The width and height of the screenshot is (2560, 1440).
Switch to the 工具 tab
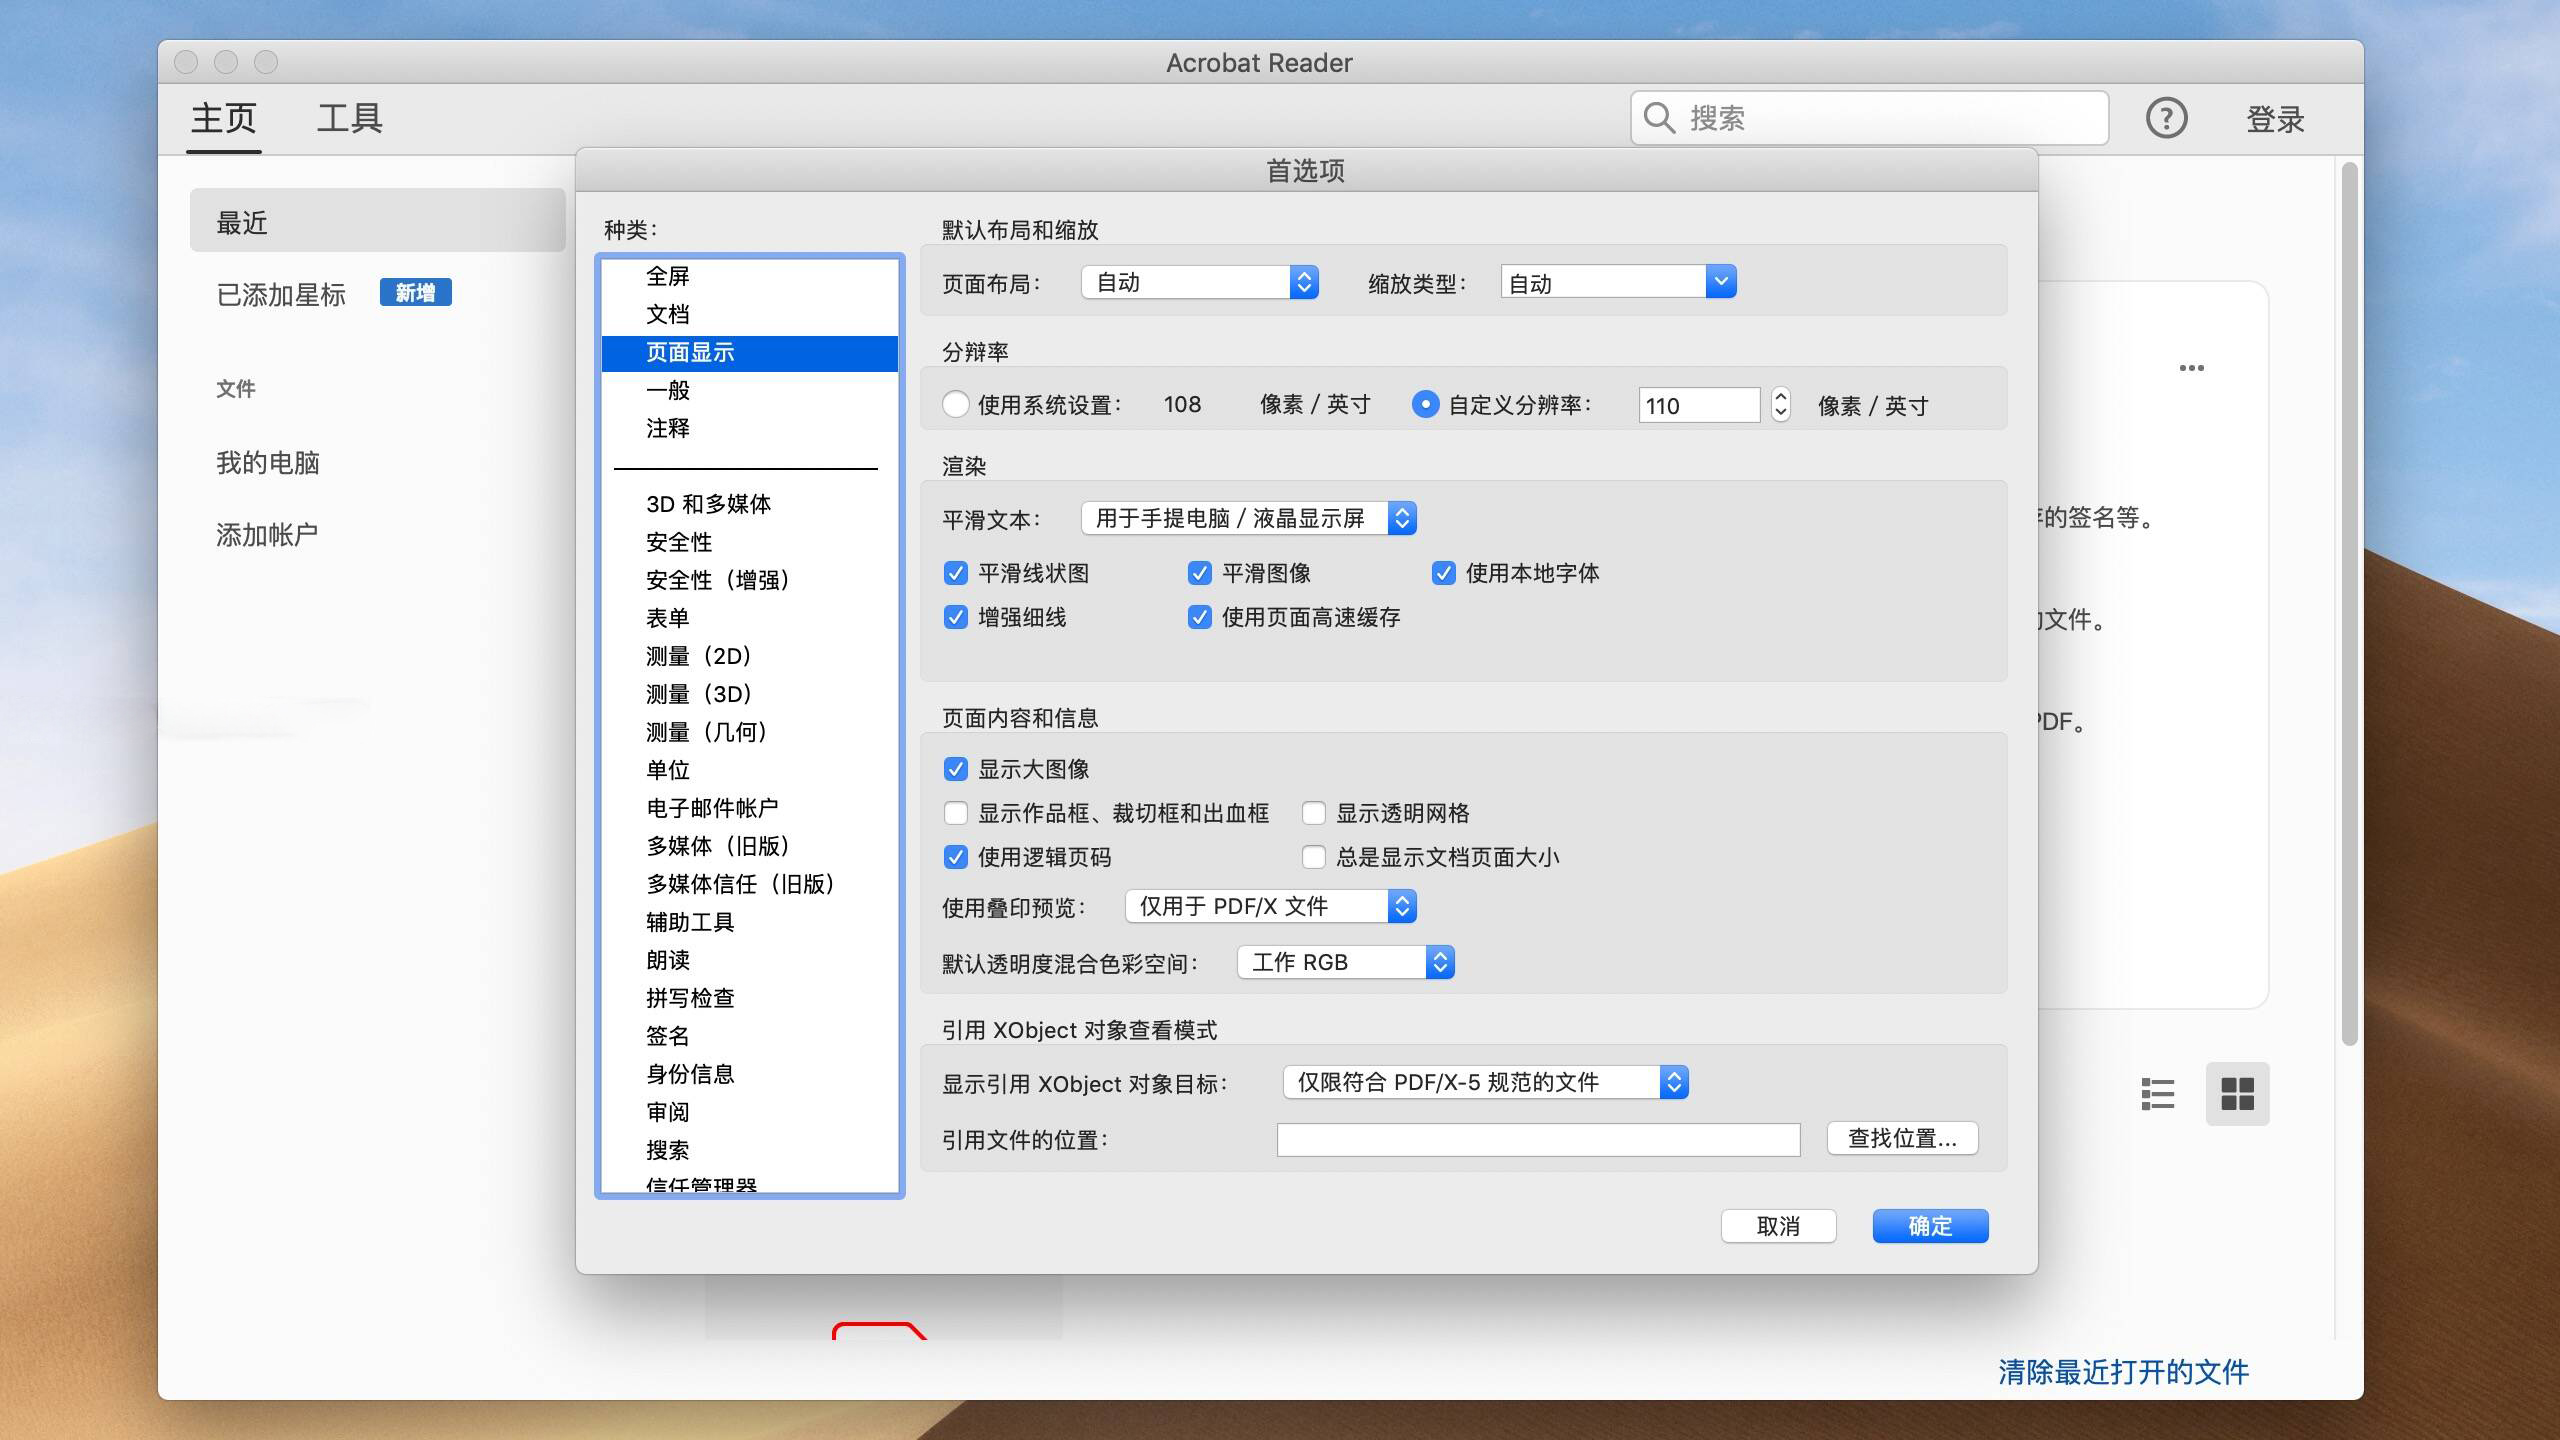349,119
